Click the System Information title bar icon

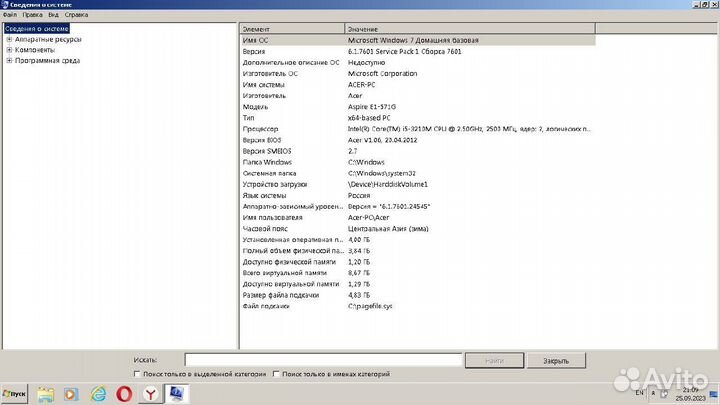pos(5,5)
